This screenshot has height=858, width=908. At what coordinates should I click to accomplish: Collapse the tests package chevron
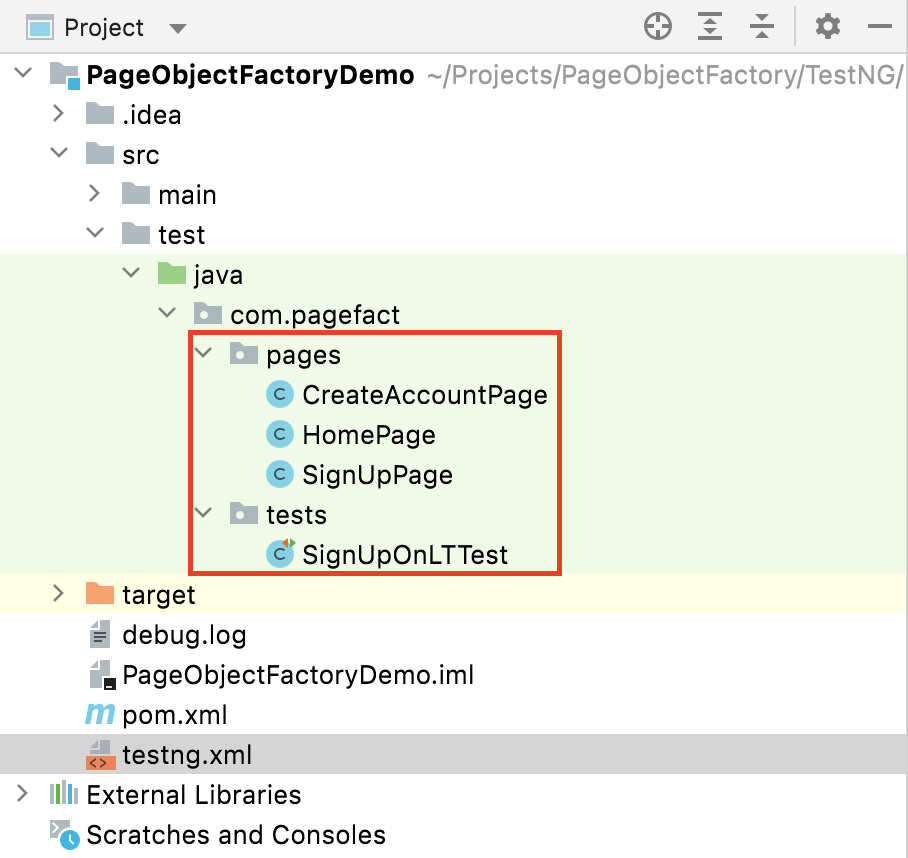pos(205,514)
